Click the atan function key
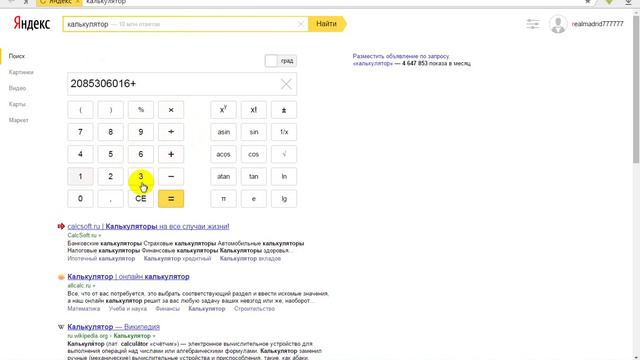Viewport: 640px width, 360px height. coord(223,176)
